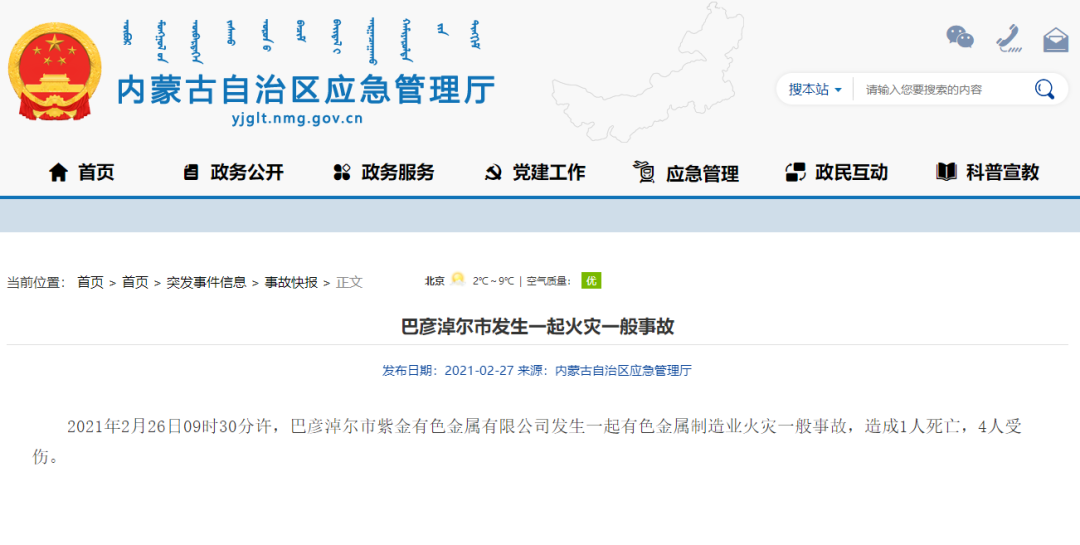The width and height of the screenshot is (1080, 545).
Task: Go to 突发事件信息 breadcrumb
Action: 206,282
